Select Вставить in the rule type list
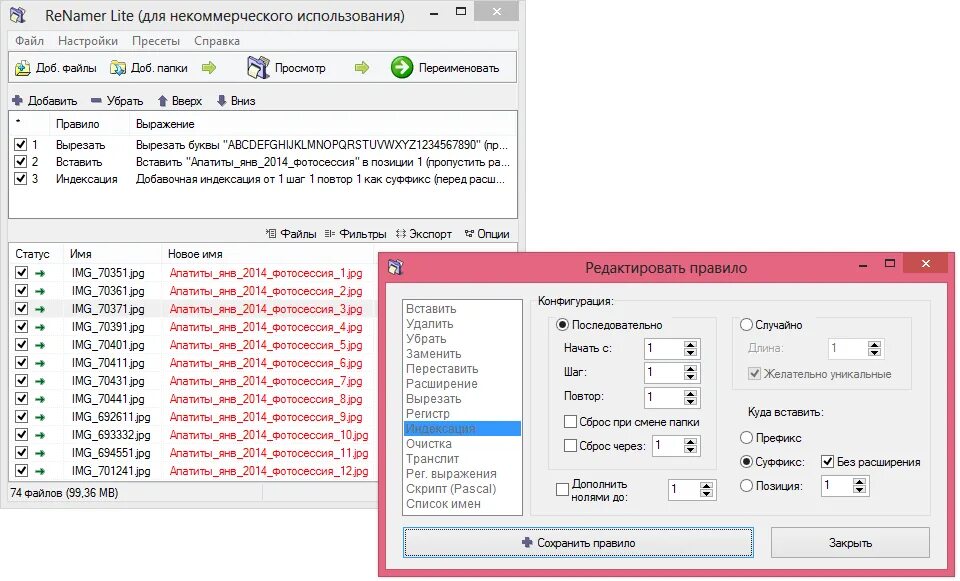Viewport: 960px width, 581px height. 462,309
